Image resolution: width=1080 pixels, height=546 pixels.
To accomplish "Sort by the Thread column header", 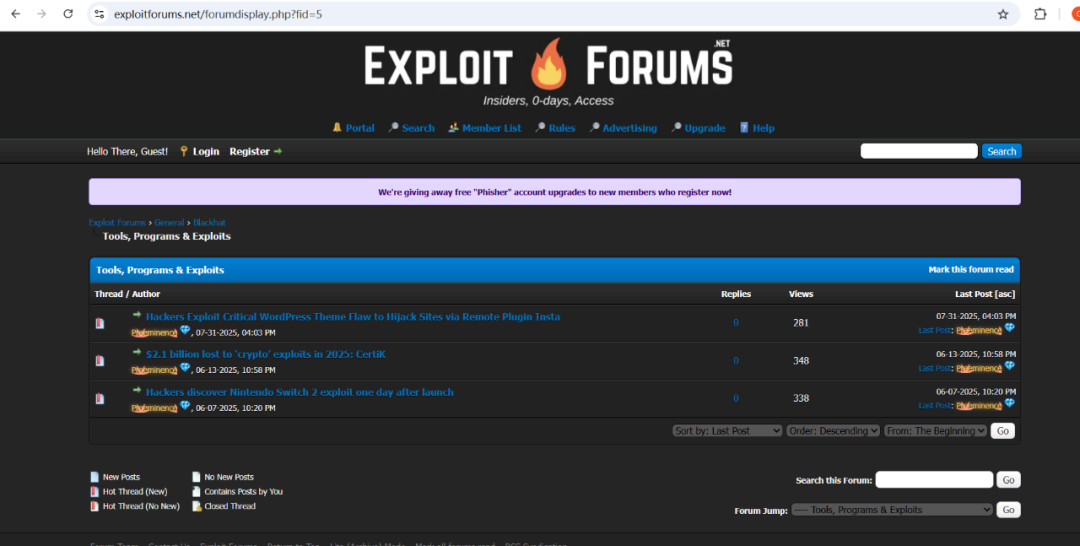I will tap(108, 294).
